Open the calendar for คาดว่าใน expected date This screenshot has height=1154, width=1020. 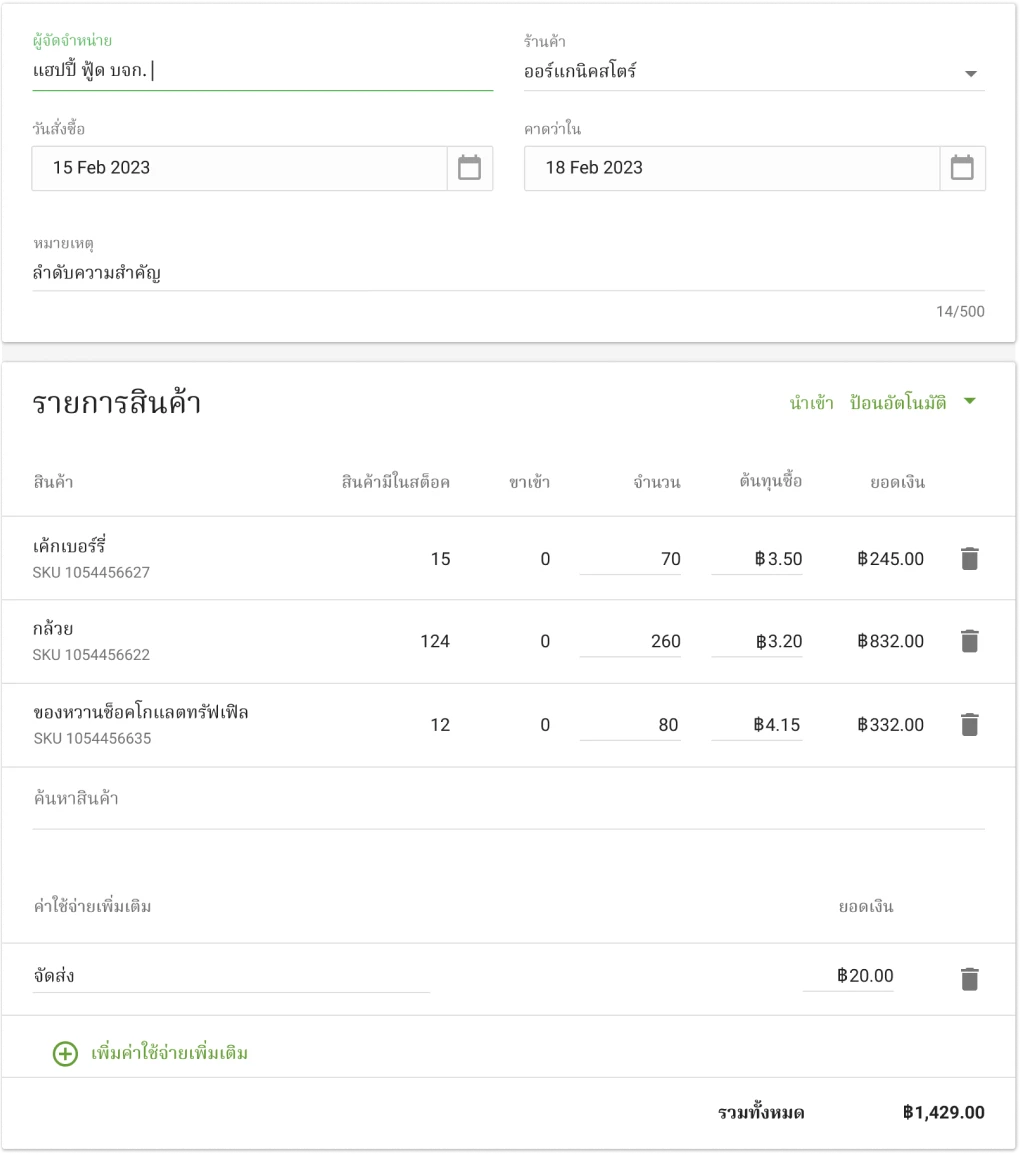[962, 168]
